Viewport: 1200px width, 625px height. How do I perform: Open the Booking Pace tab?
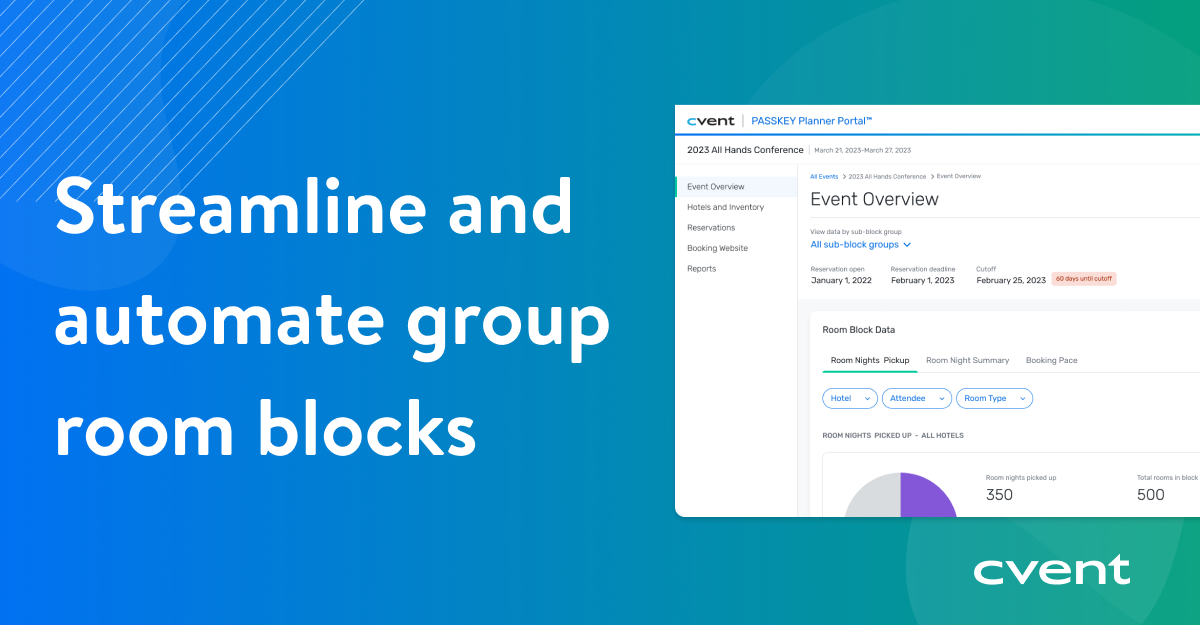(1051, 360)
